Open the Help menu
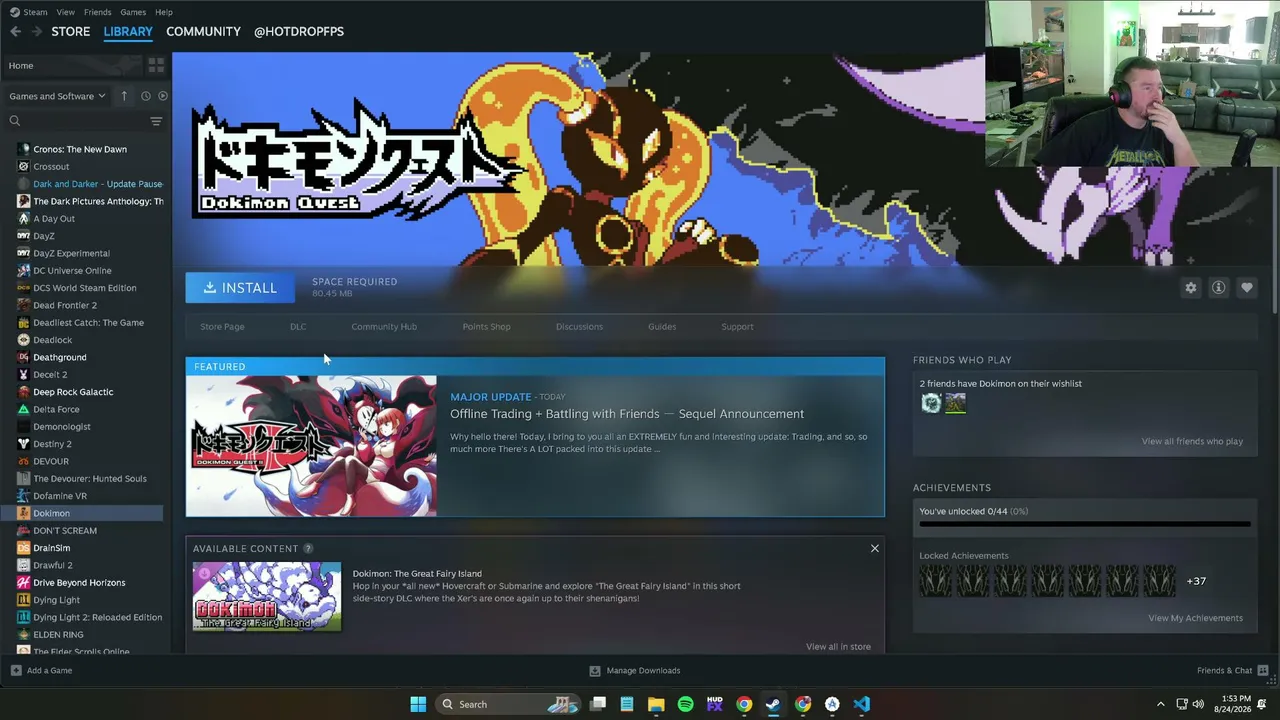The image size is (1280, 720). click(164, 12)
